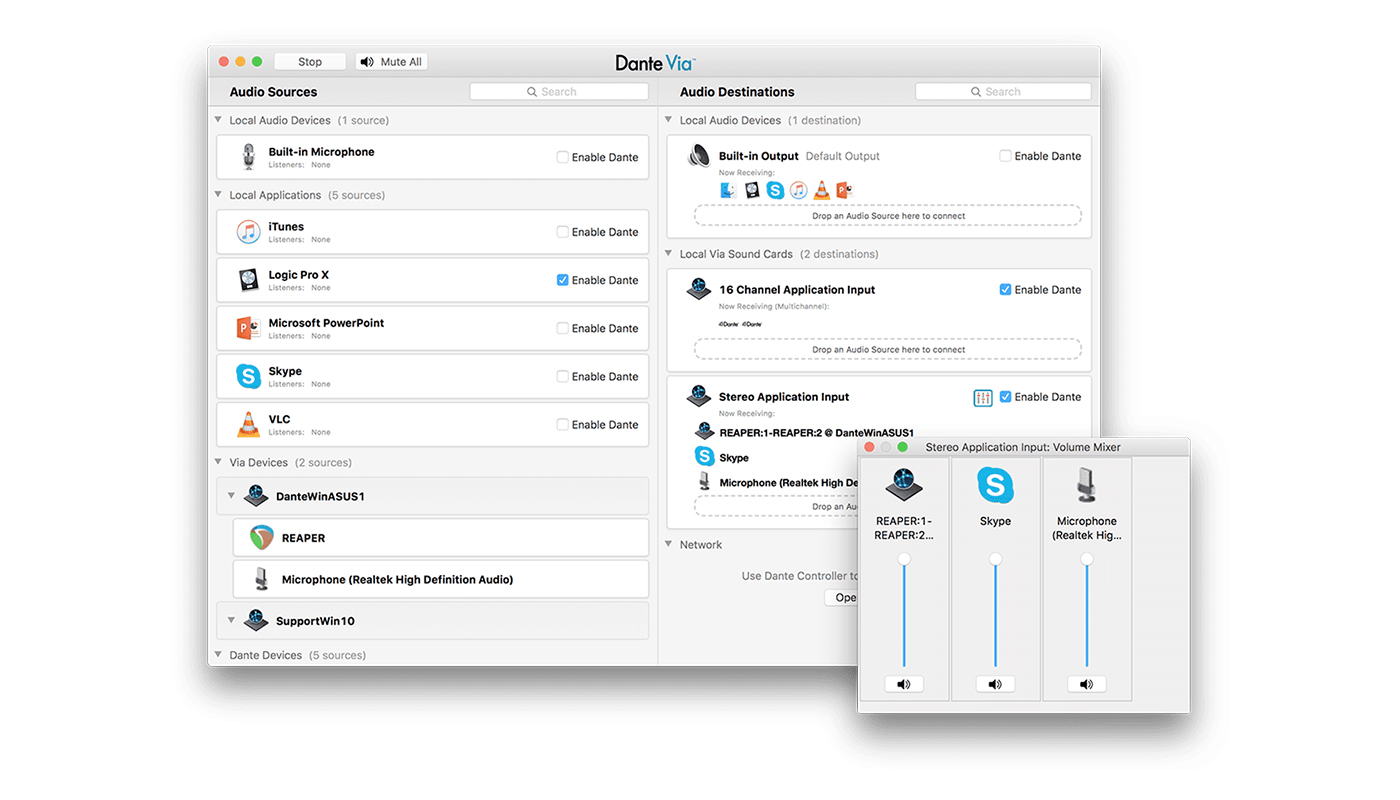This screenshot has height=800, width=1400.
Task: Collapse the Local Via Sound Cards section
Action: coord(669,254)
